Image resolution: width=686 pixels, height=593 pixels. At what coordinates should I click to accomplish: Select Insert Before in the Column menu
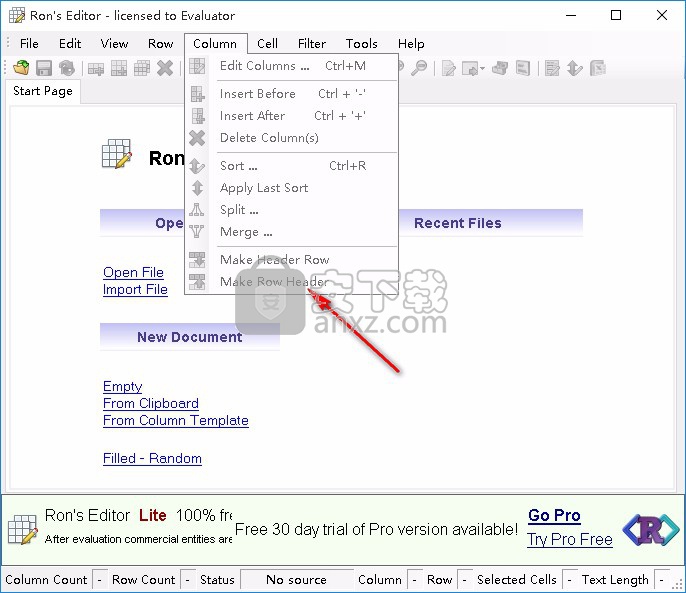point(257,94)
